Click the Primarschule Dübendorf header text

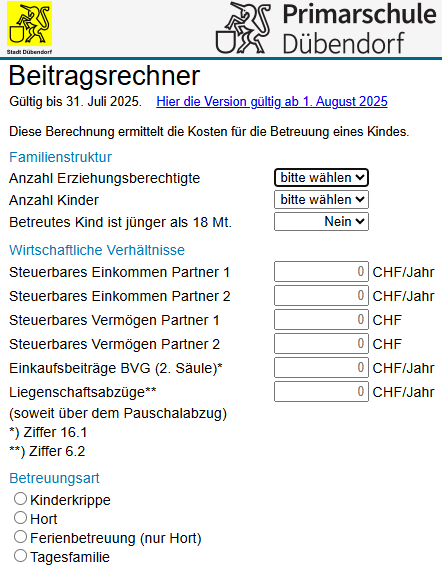[359, 28]
